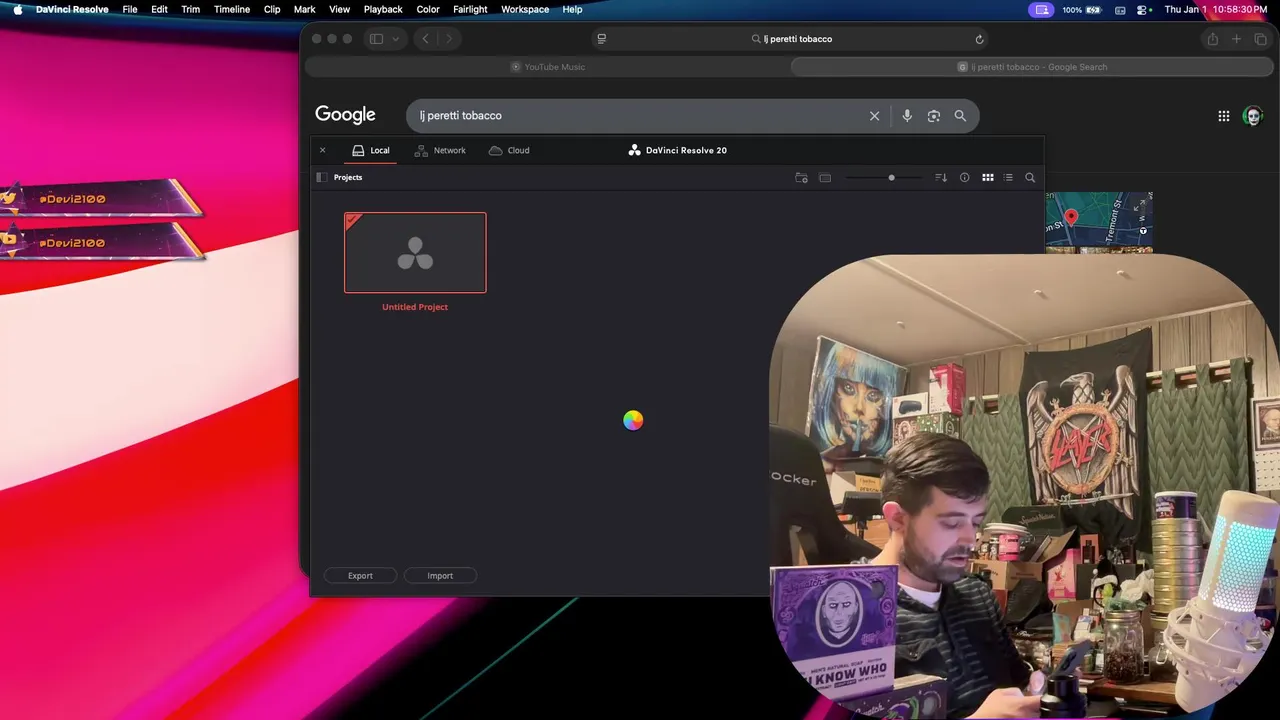Screen dimensions: 1280x720
Task: Select the Untitled Project thumbnail
Action: pos(415,252)
